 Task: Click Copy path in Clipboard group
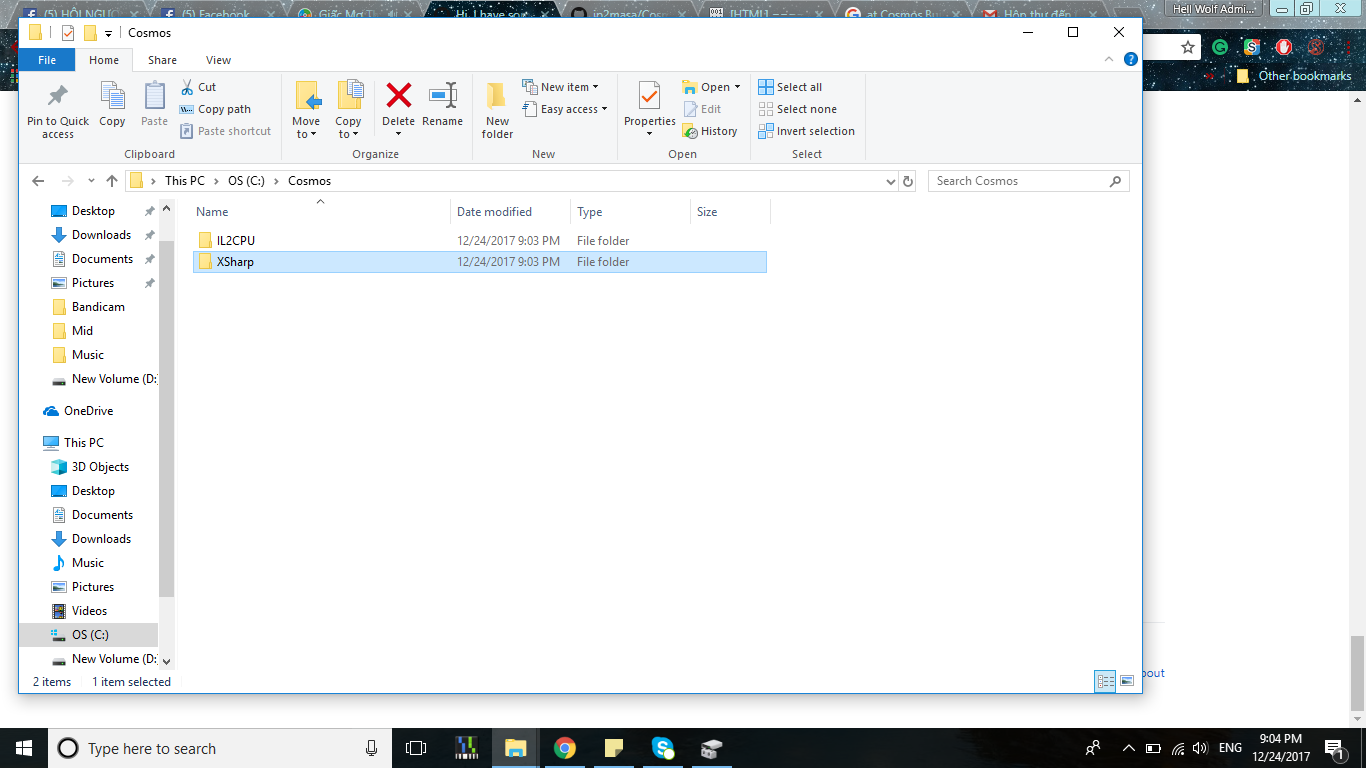215,109
